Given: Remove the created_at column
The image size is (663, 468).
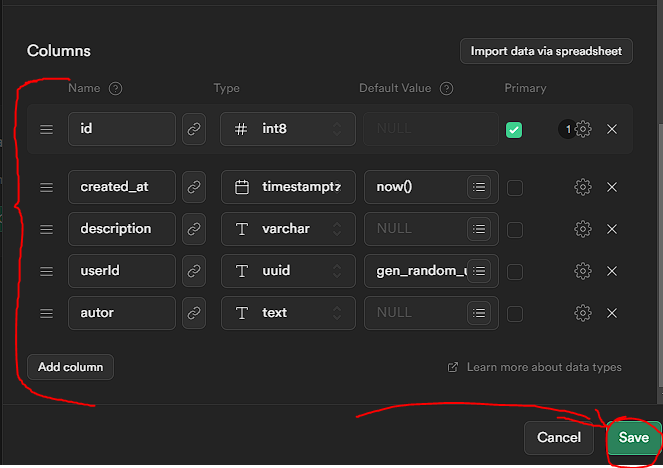Looking at the screenshot, I should pos(612,187).
